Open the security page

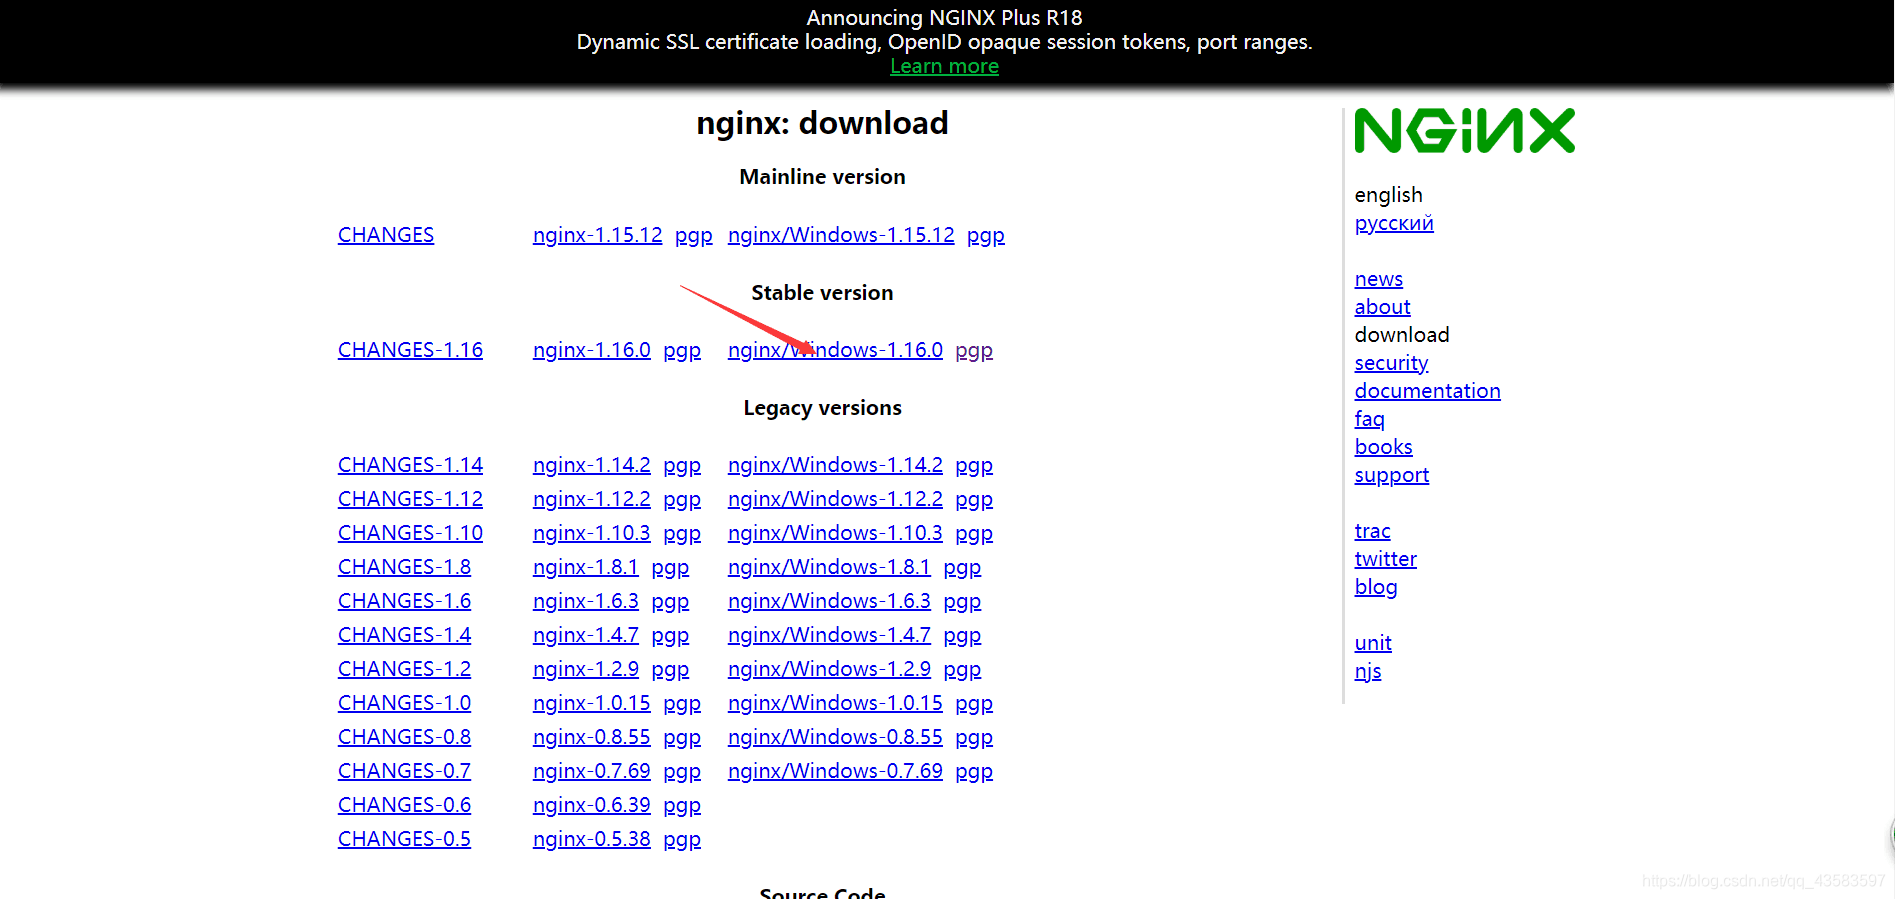point(1391,363)
